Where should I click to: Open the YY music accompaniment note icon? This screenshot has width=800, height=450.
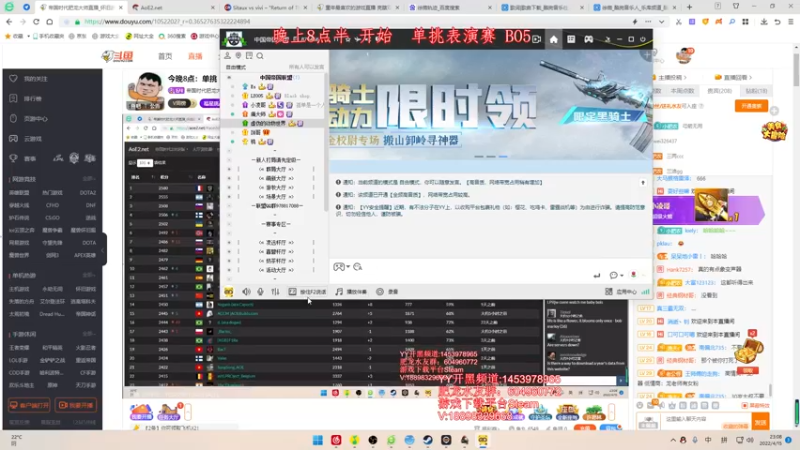pyautogui.click(x=339, y=291)
